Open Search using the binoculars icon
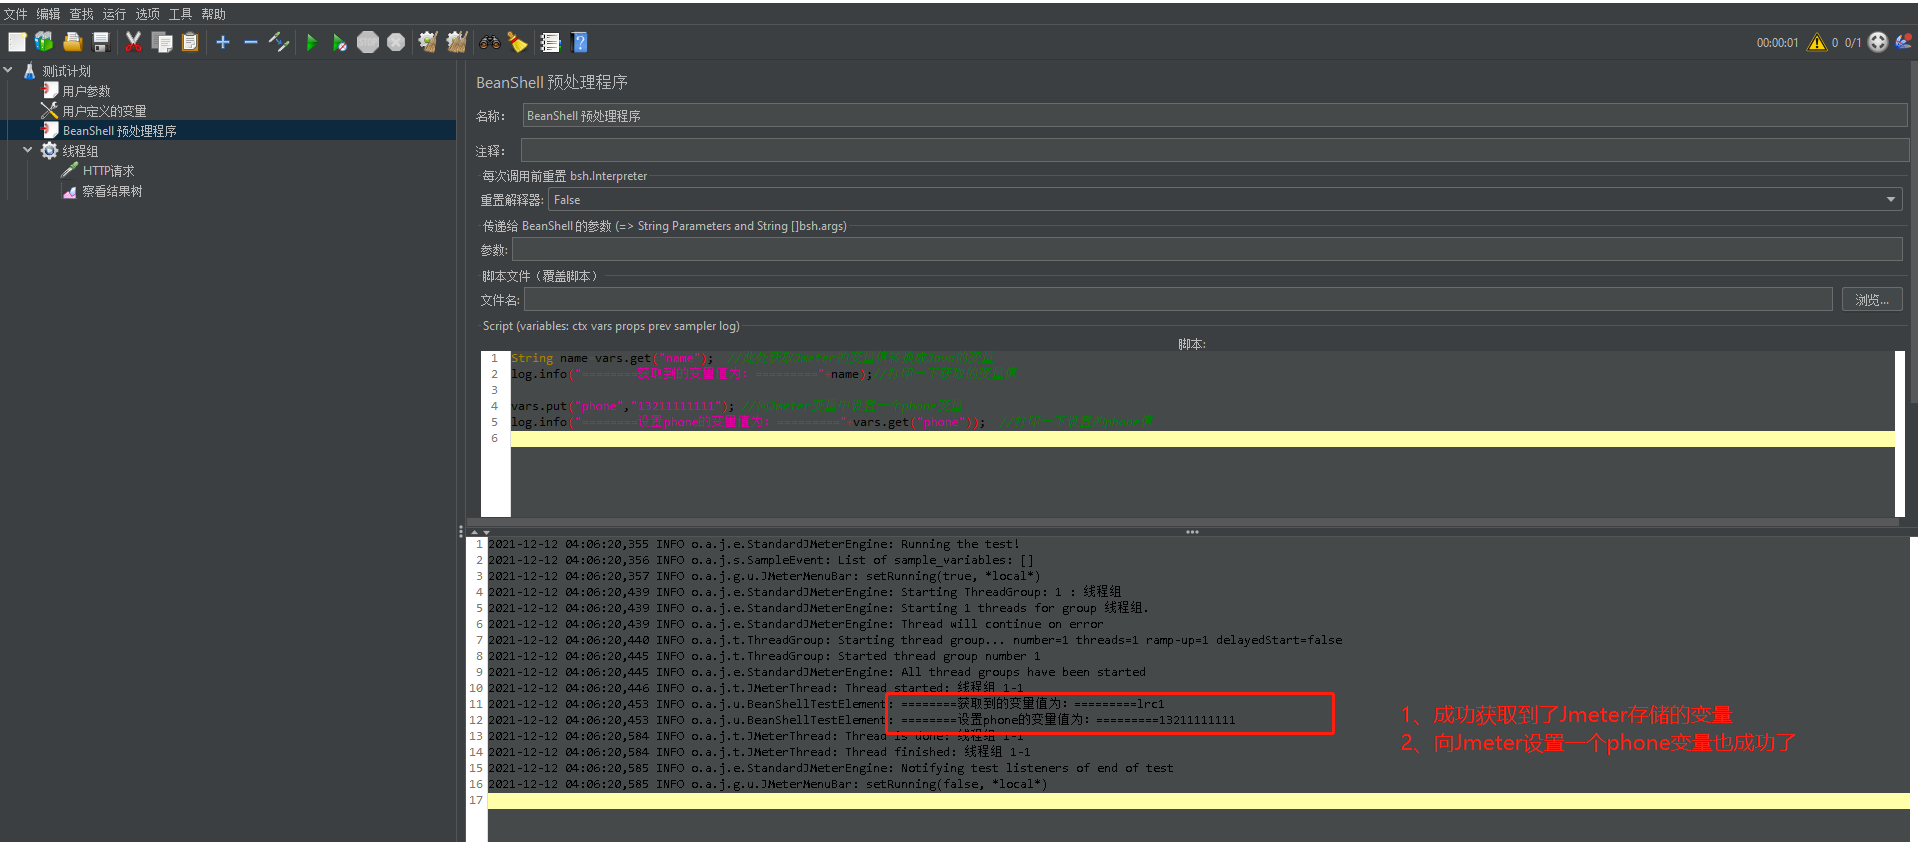This screenshot has height=842, width=1918. click(x=490, y=42)
